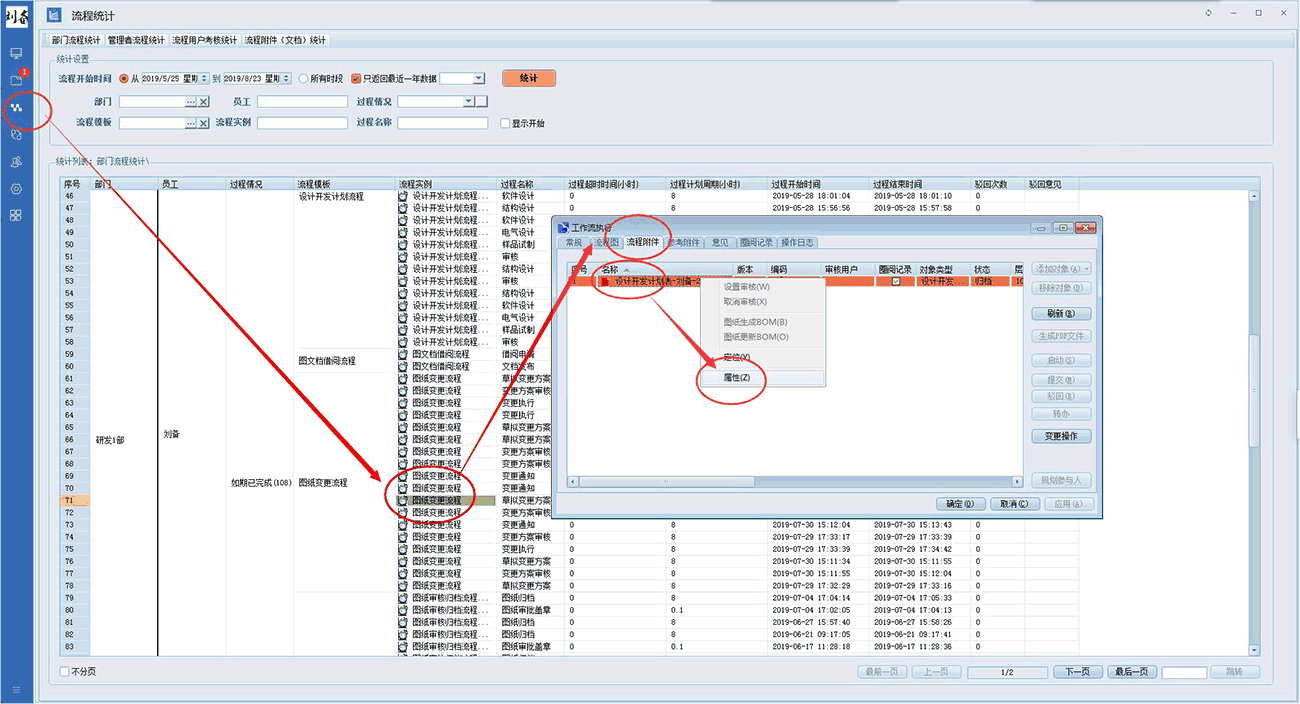Click instance icon in row 83 of 流程实例

403,647
